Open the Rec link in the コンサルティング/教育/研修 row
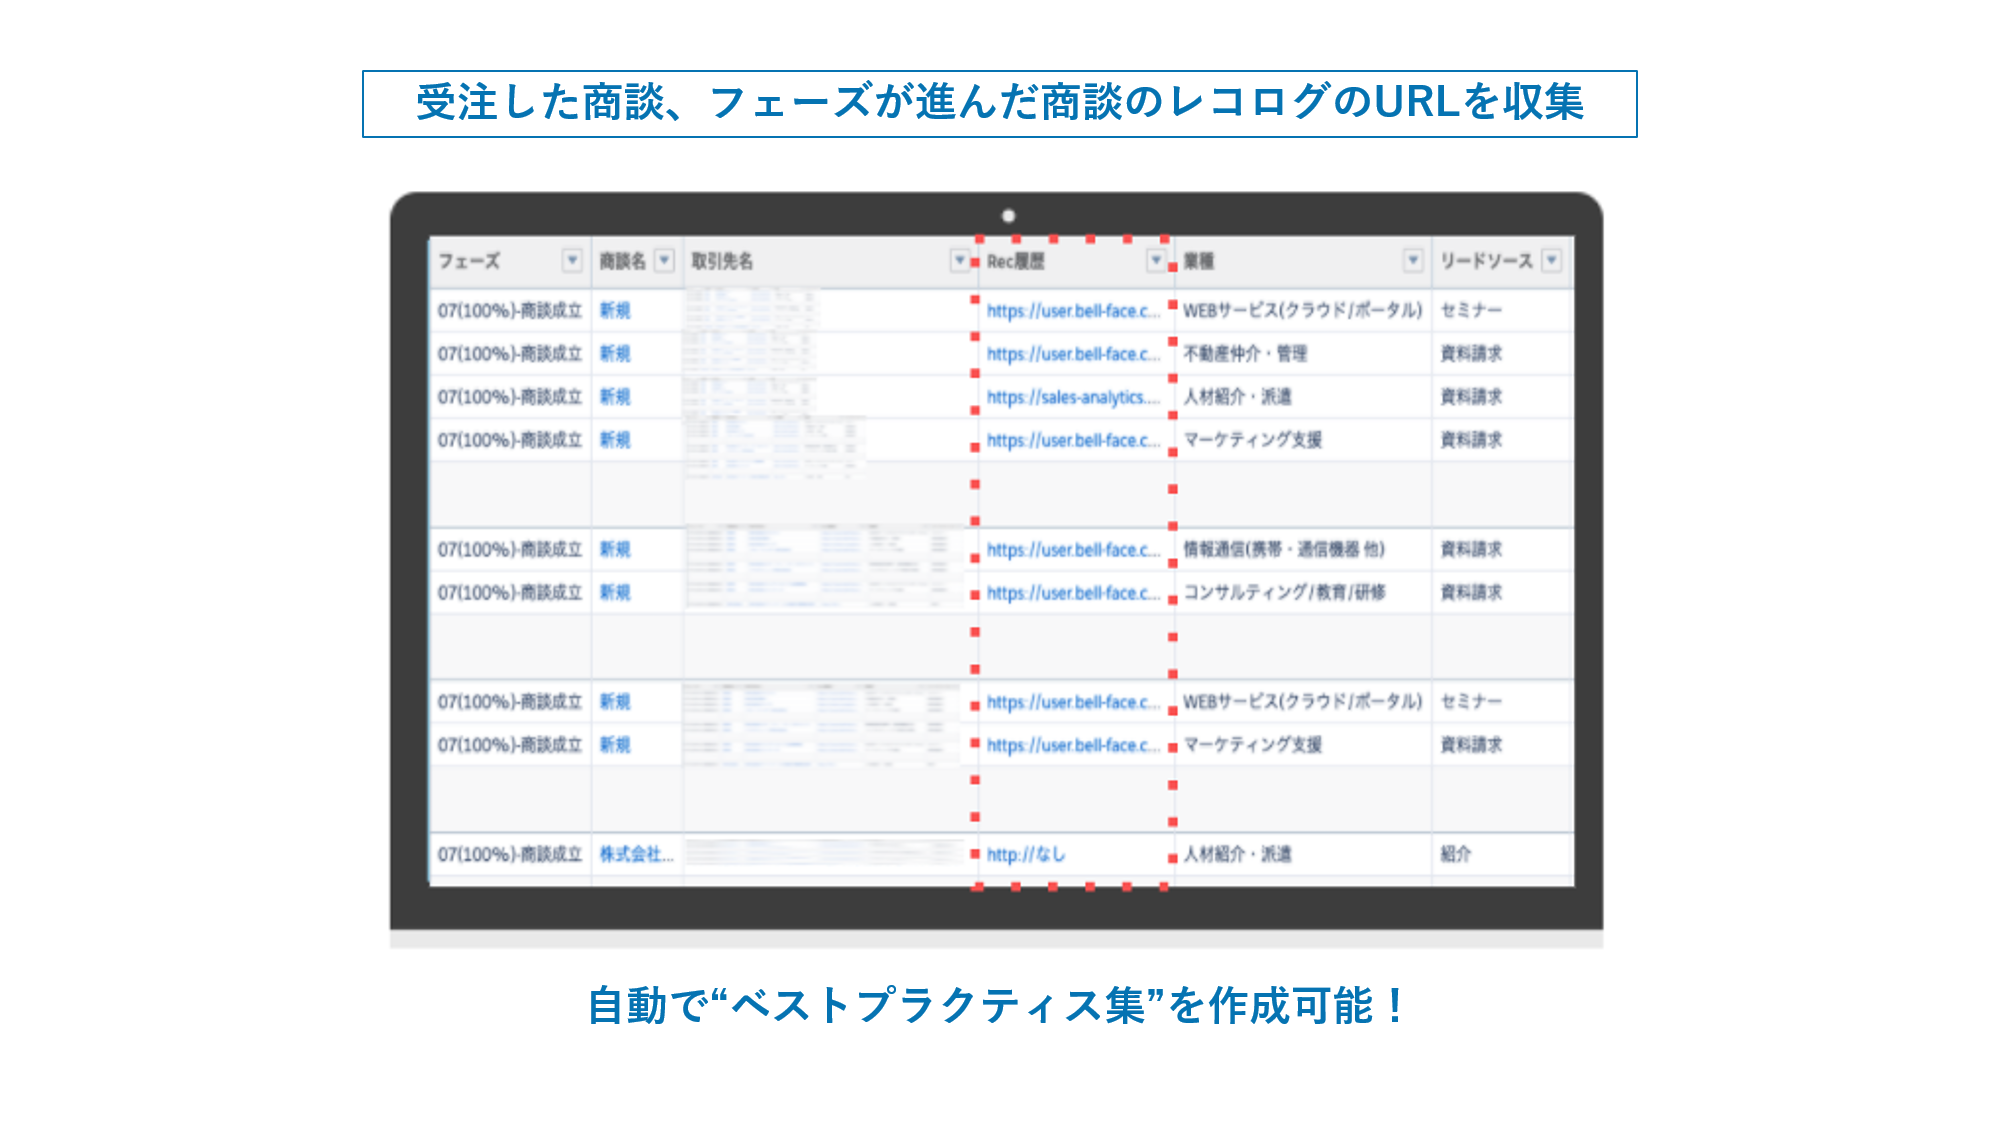 (x=1073, y=593)
